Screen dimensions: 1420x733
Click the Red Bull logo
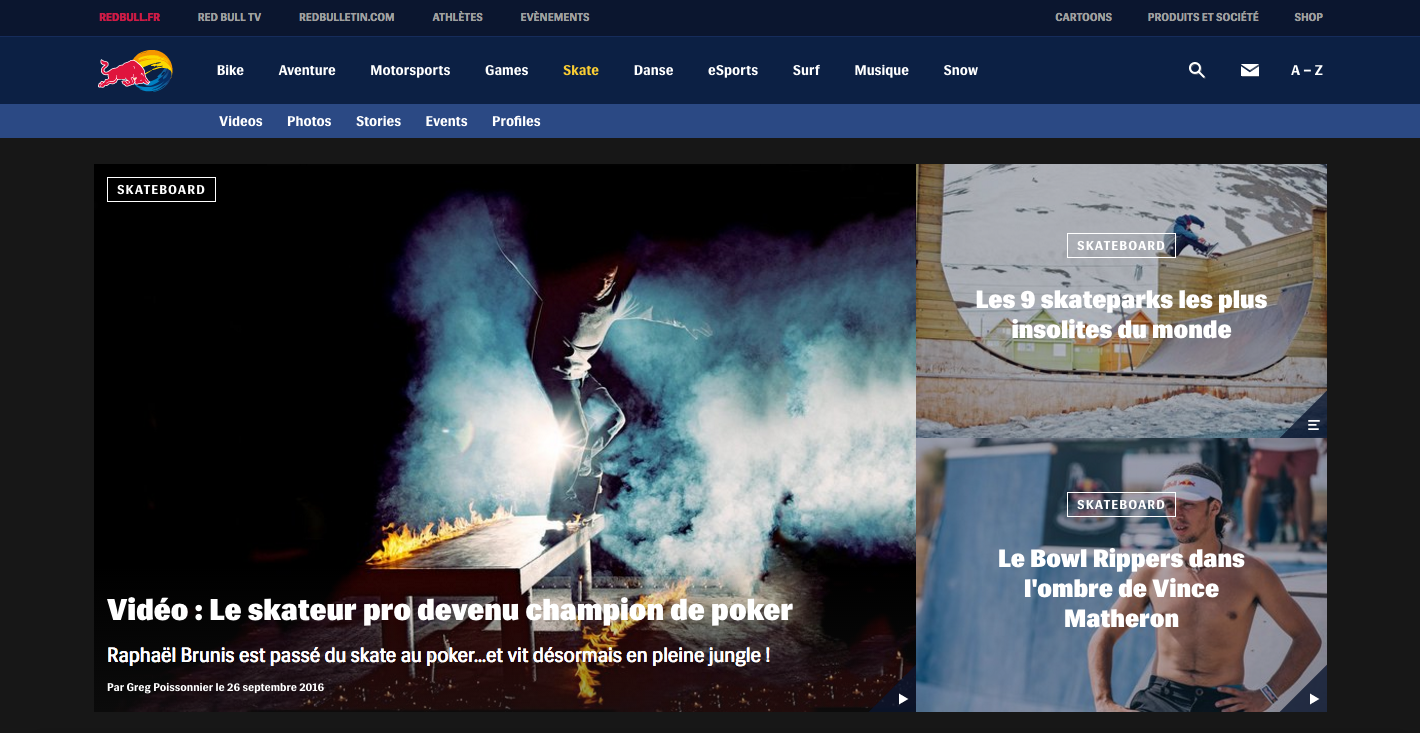pyautogui.click(x=135, y=70)
